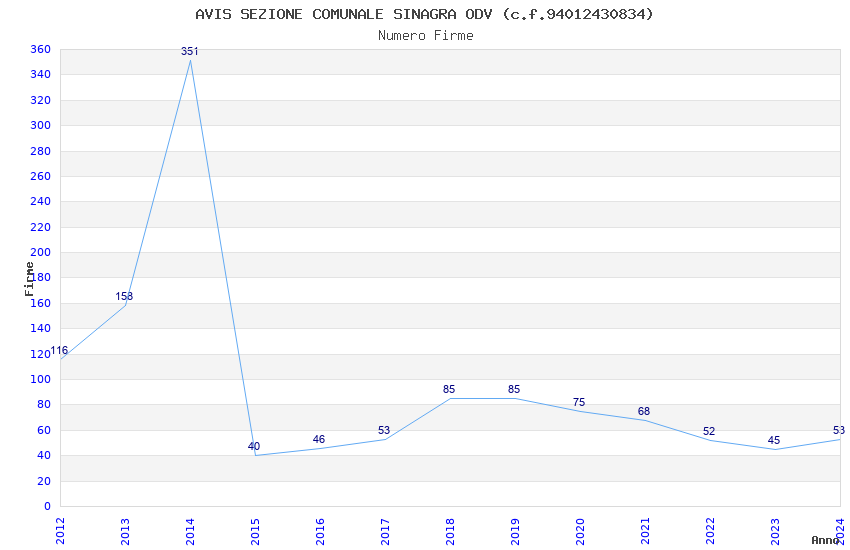Screen dimensions: 850x550
Task: Click the y-axis value 340
Action: [x=41, y=74]
